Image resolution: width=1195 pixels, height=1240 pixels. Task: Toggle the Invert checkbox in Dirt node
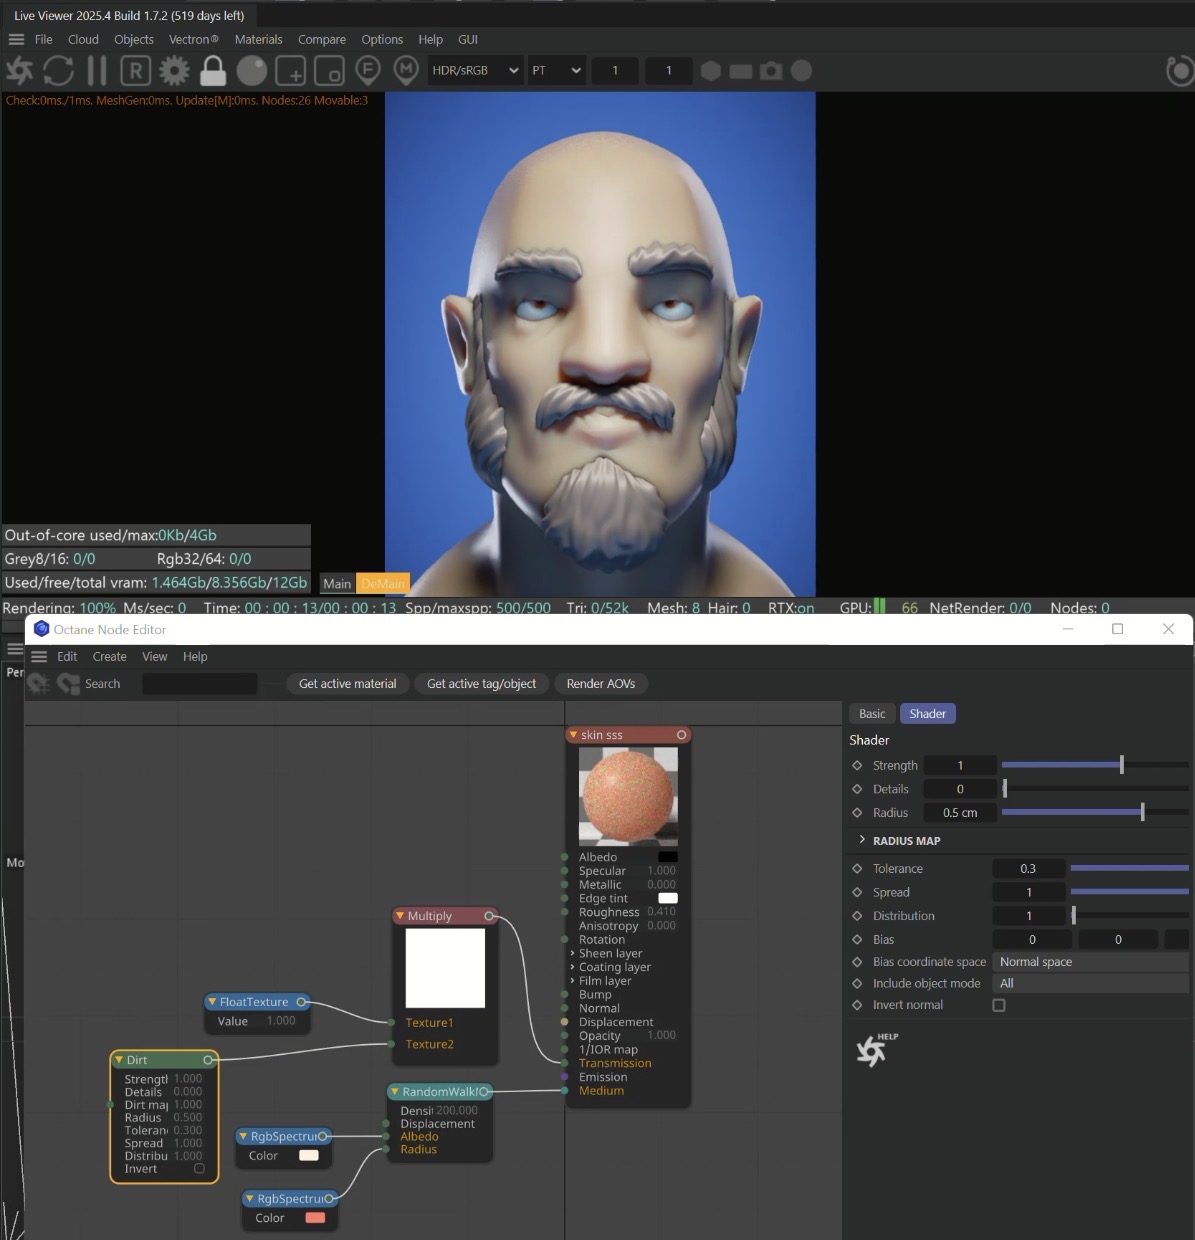[x=199, y=1169]
